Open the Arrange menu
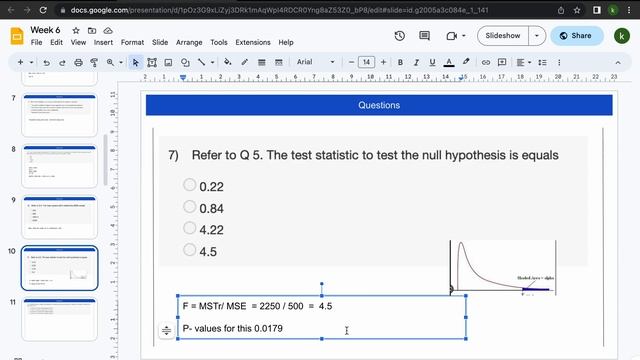Viewport: 640px width, 360px height. [x=189, y=42]
